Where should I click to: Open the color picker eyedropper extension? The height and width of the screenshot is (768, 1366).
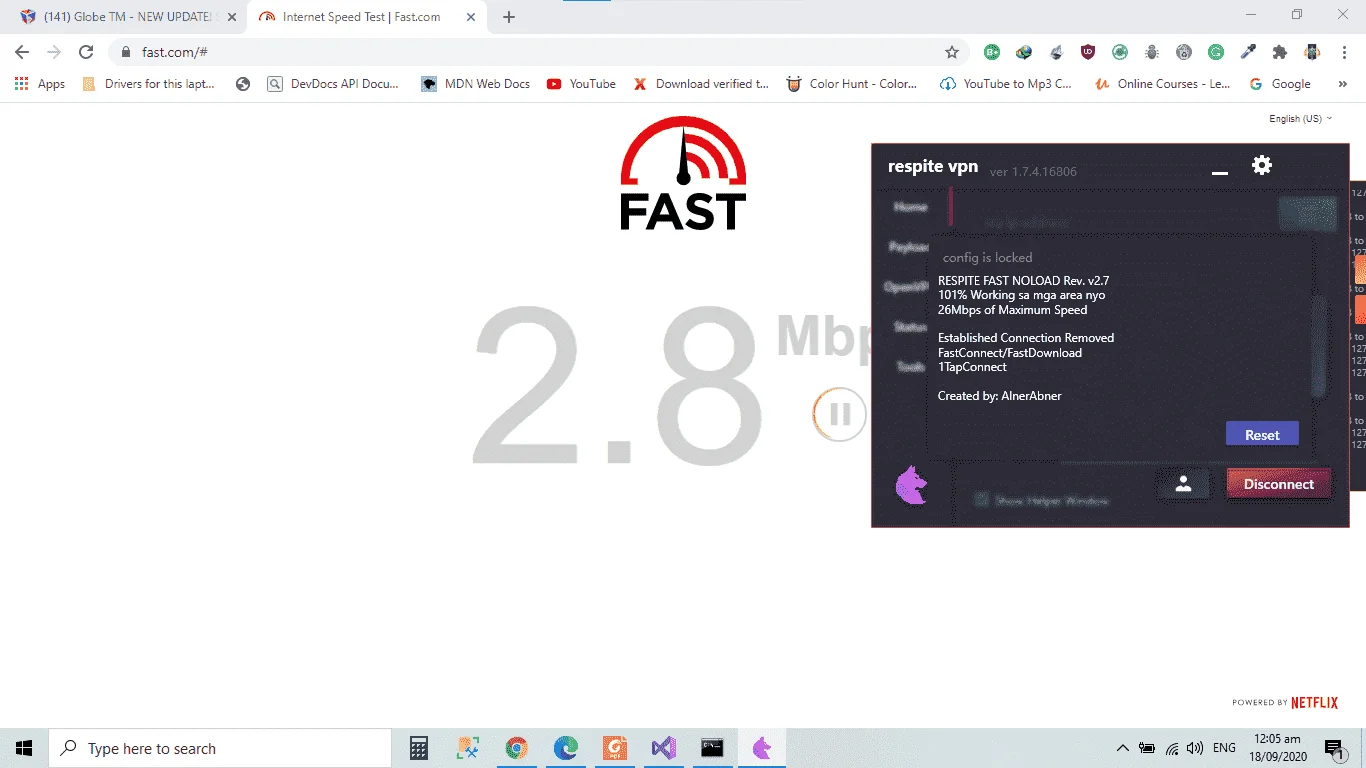click(x=1248, y=52)
